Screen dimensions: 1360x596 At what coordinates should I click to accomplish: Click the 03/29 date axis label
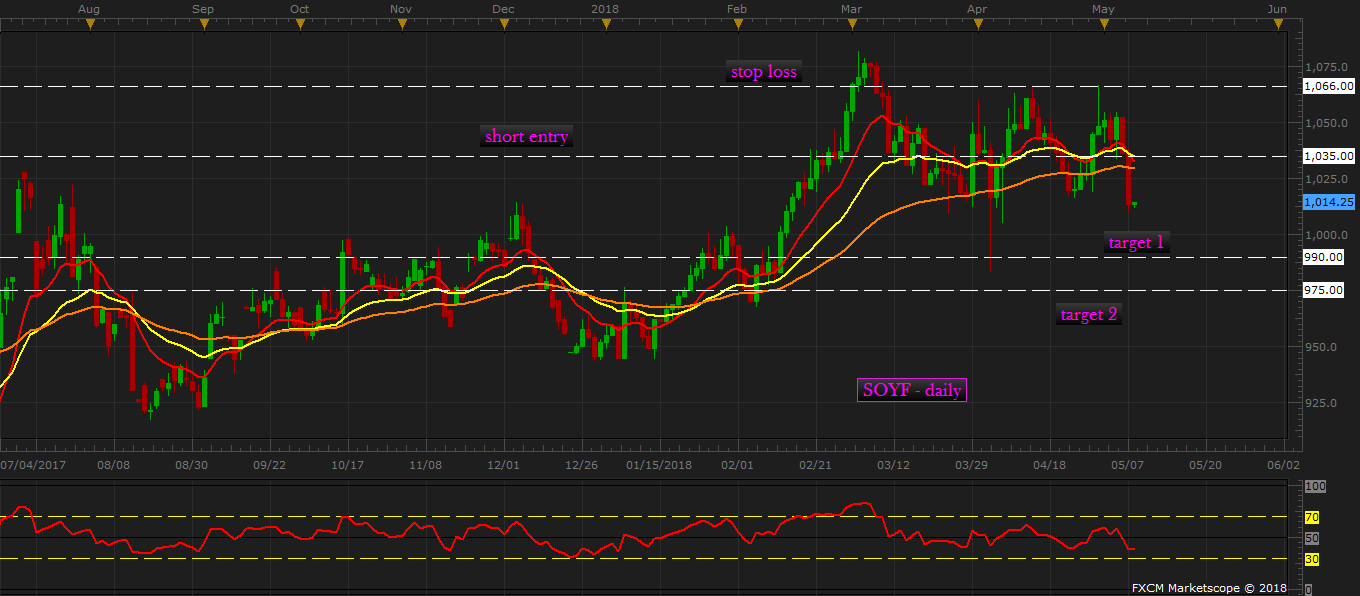click(971, 465)
